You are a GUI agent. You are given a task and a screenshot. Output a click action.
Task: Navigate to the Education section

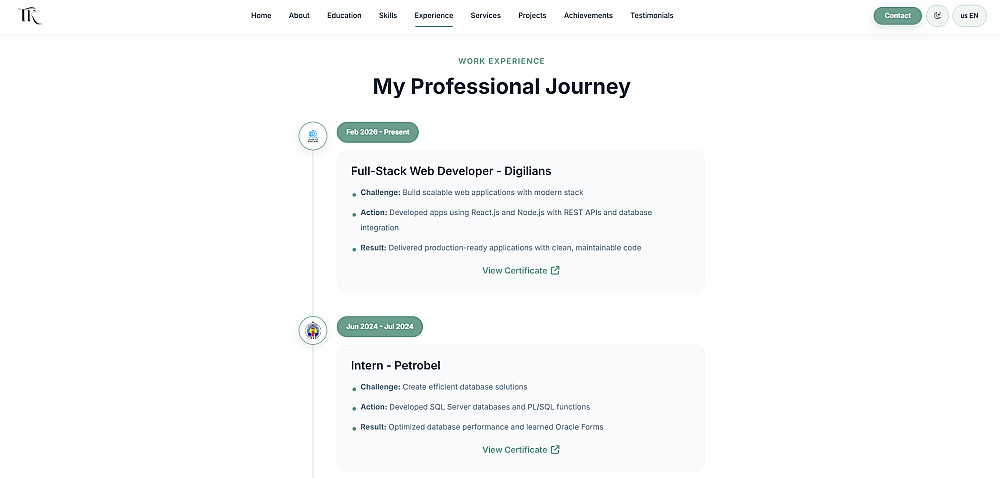click(x=344, y=16)
